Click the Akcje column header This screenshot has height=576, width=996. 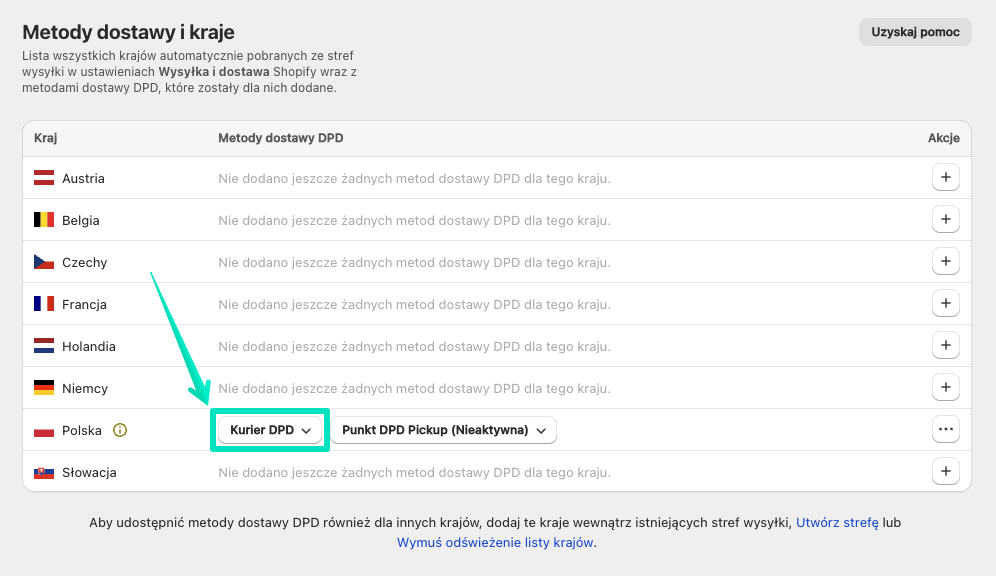point(943,138)
